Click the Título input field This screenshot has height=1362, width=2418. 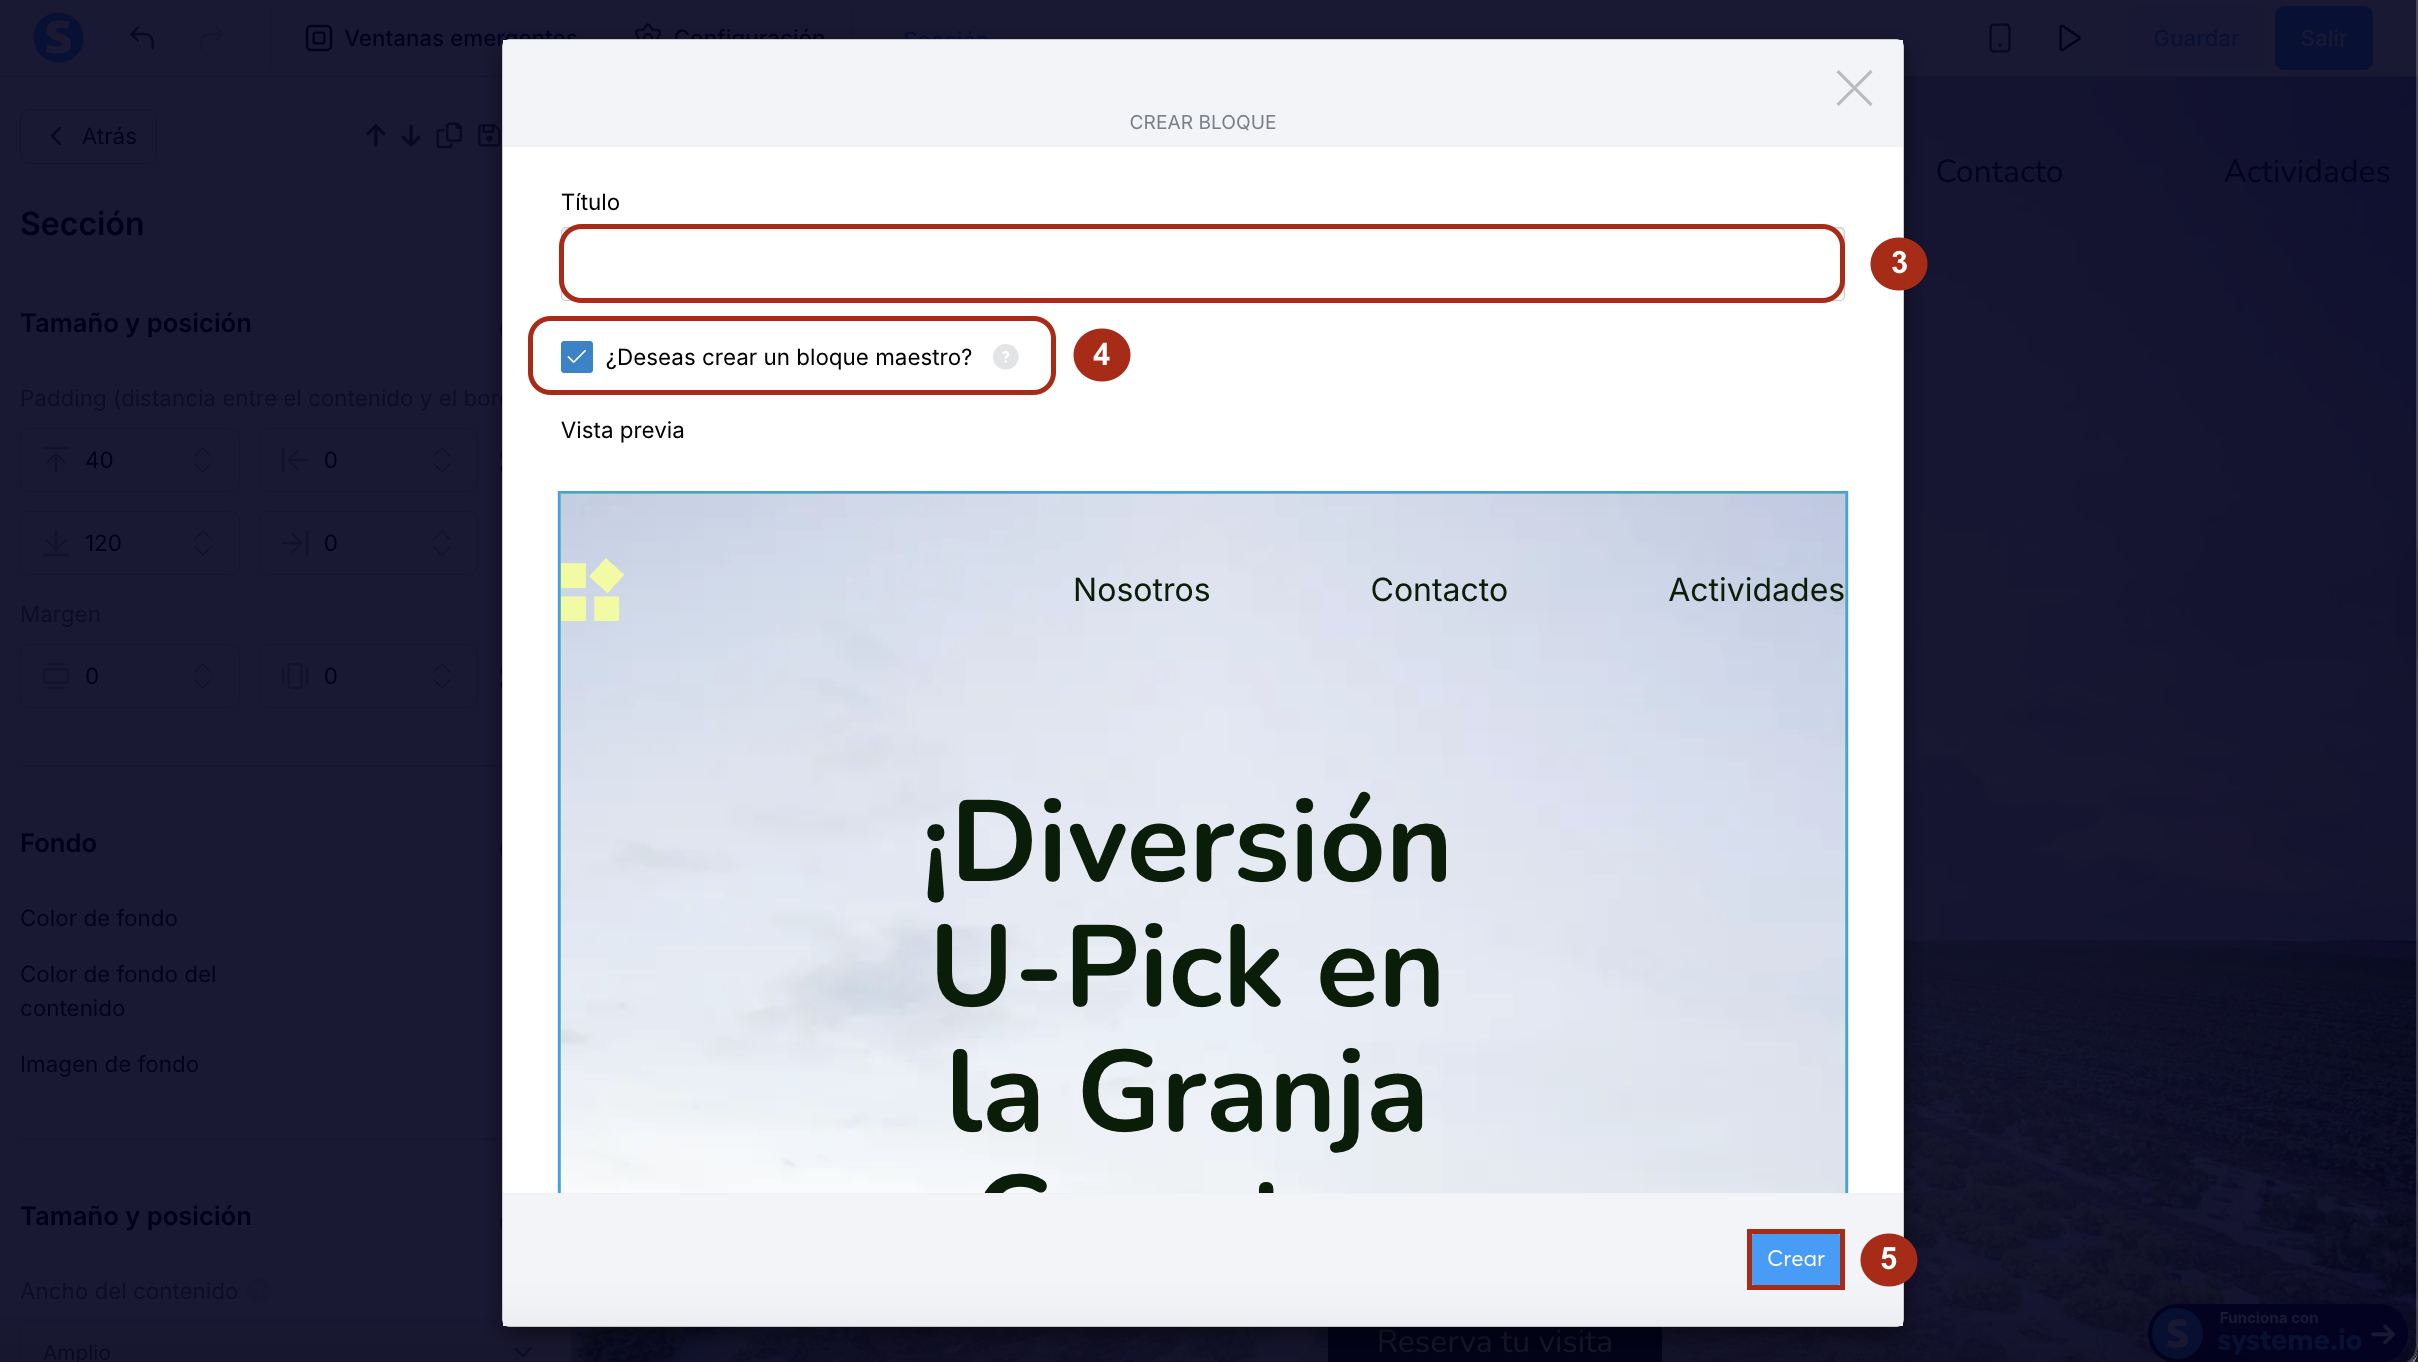[1201, 264]
